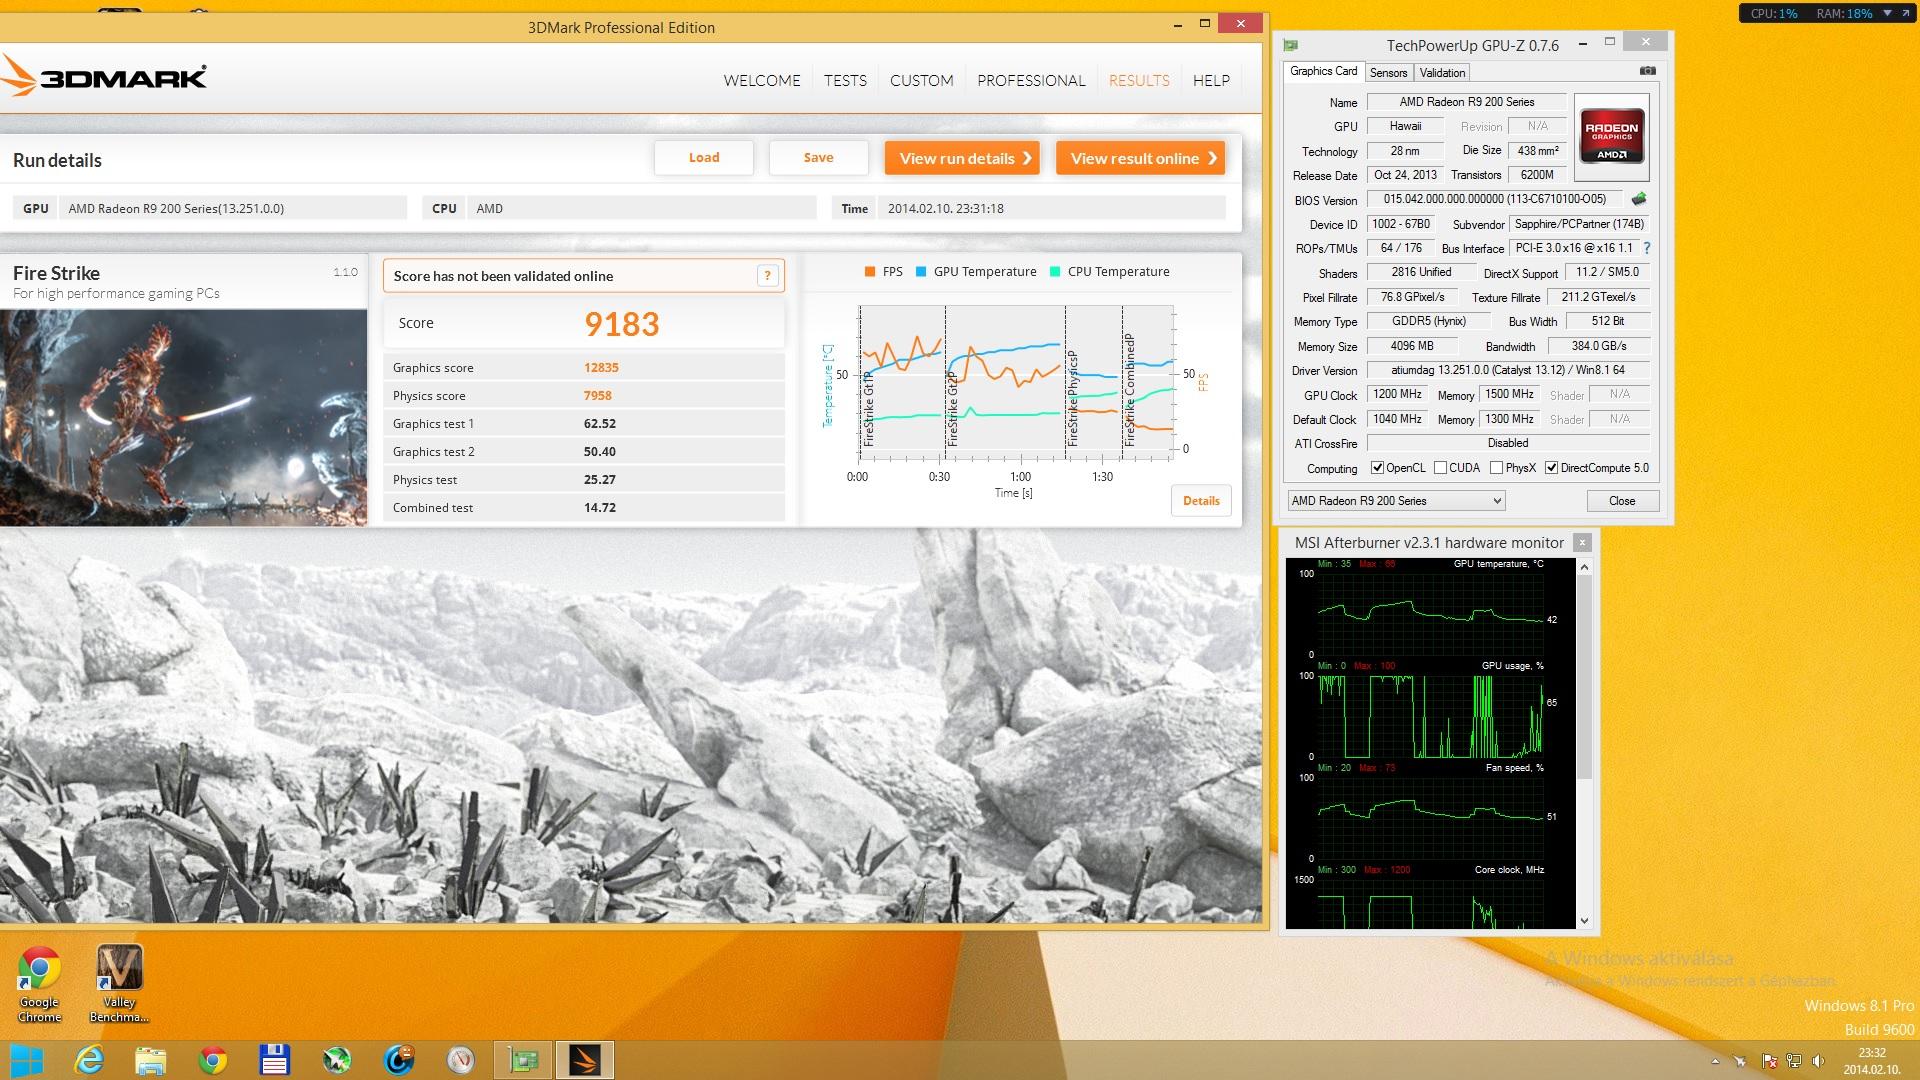Click the Driver Version field in GPU-Z
This screenshot has height=1080, width=1920.
tap(1508, 370)
